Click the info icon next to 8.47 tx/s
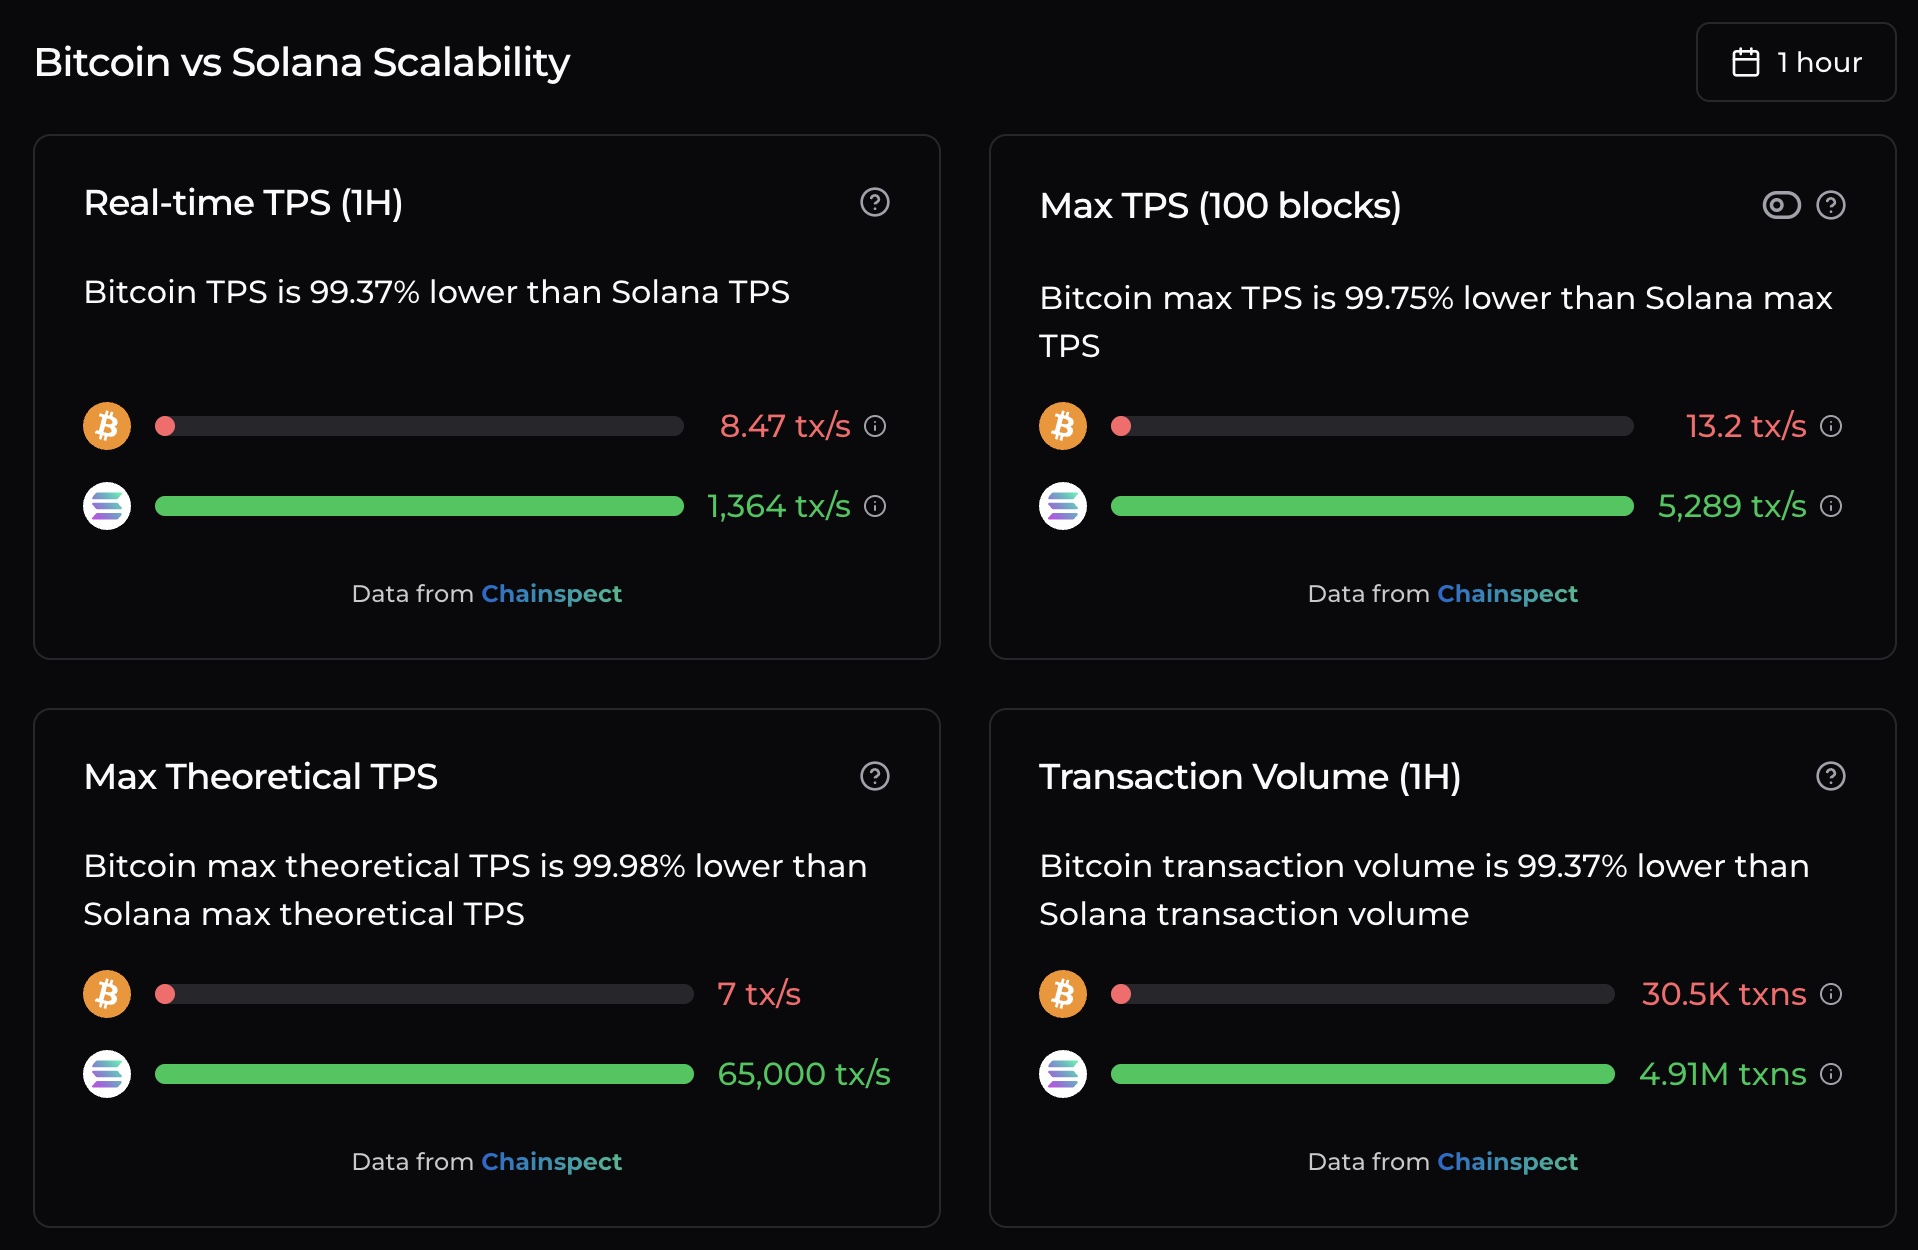 [x=874, y=426]
